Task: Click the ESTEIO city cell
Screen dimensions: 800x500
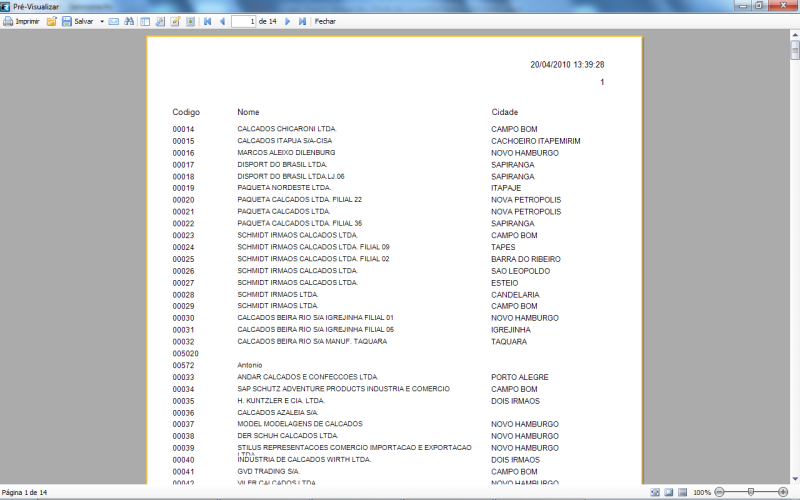Action: point(505,283)
